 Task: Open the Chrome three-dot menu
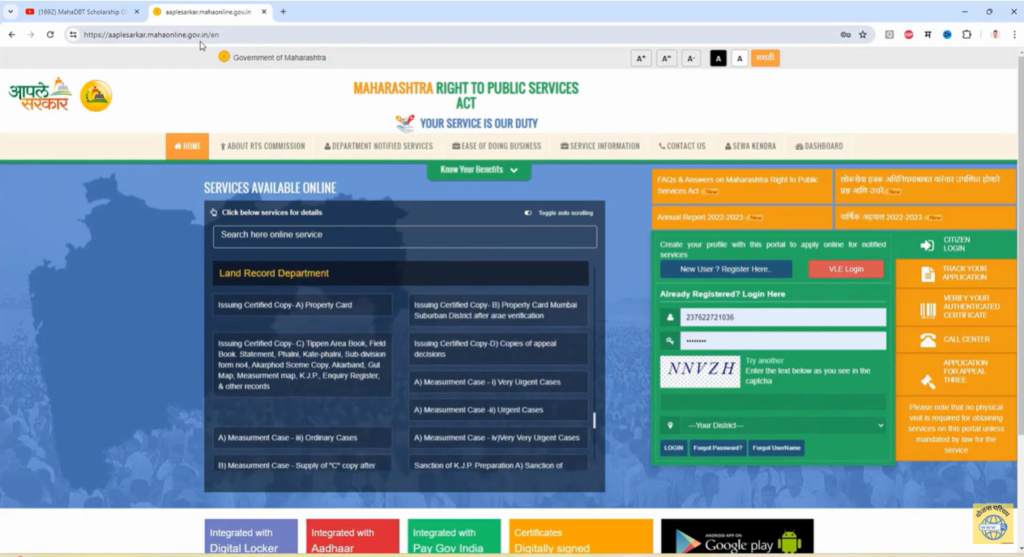(1012, 35)
